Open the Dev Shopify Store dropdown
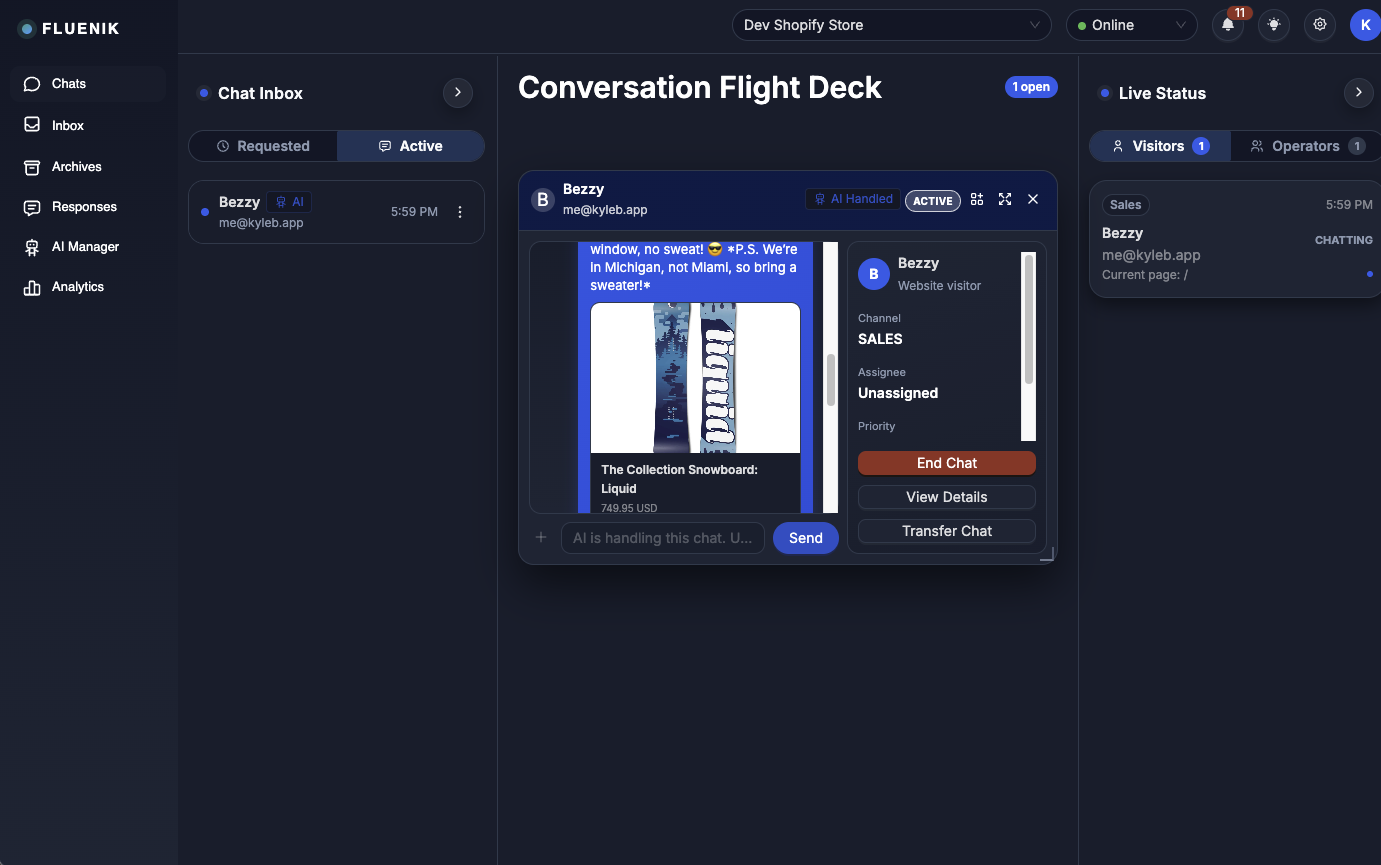Viewport: 1381px width, 865px height. 890,24
